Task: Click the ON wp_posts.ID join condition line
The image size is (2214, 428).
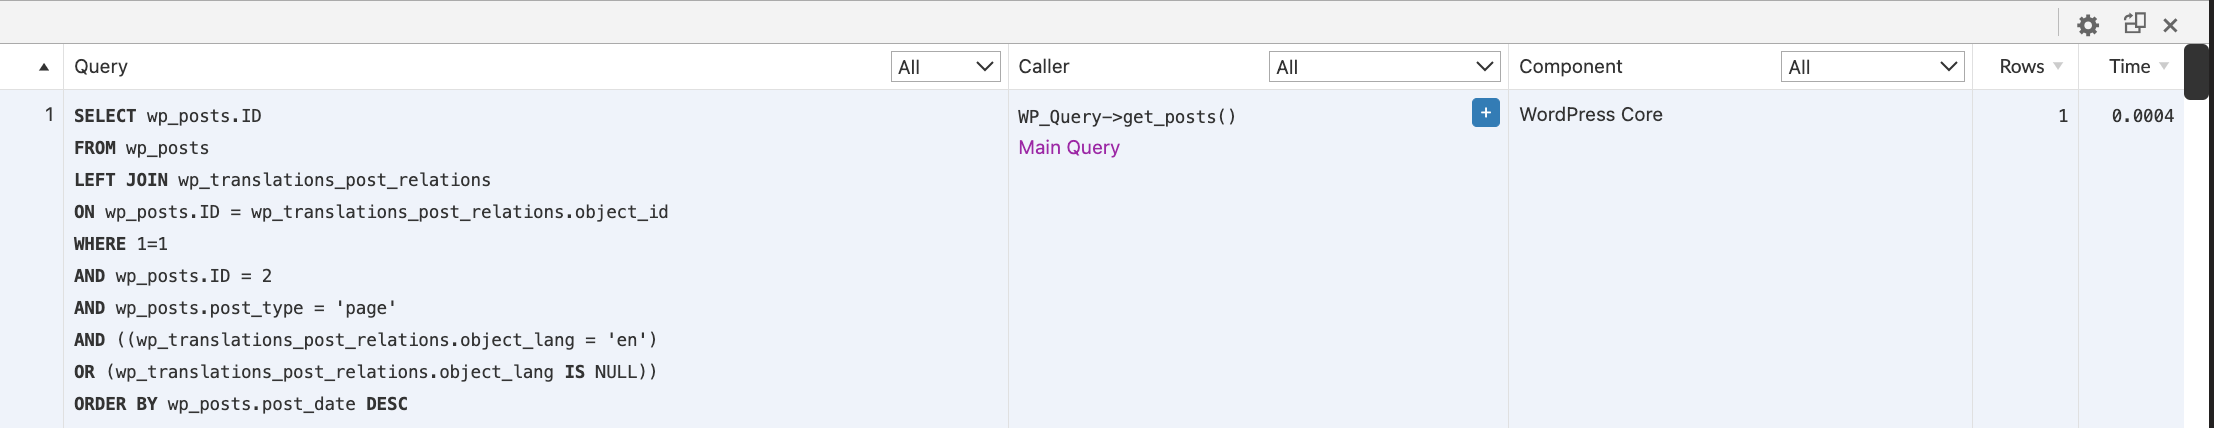Action: (371, 212)
